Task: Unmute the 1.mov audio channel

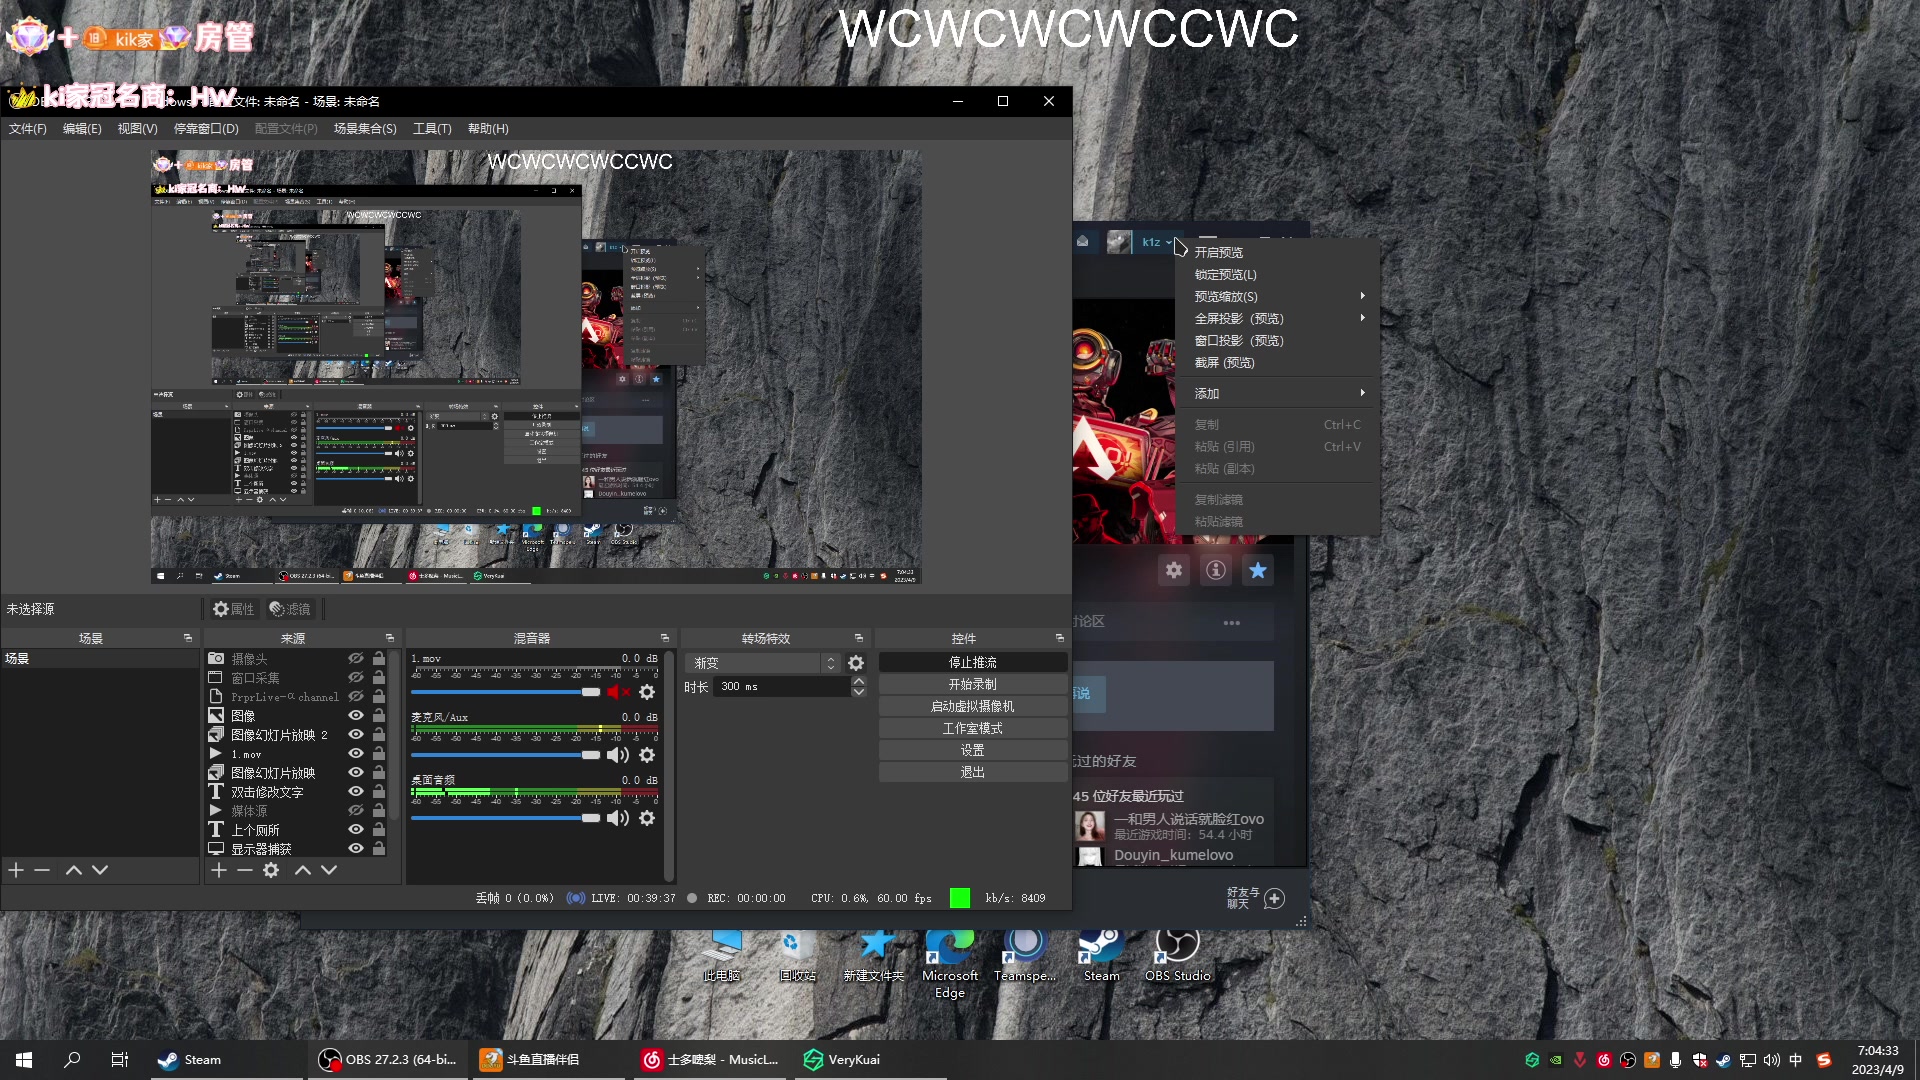Action: click(x=619, y=692)
